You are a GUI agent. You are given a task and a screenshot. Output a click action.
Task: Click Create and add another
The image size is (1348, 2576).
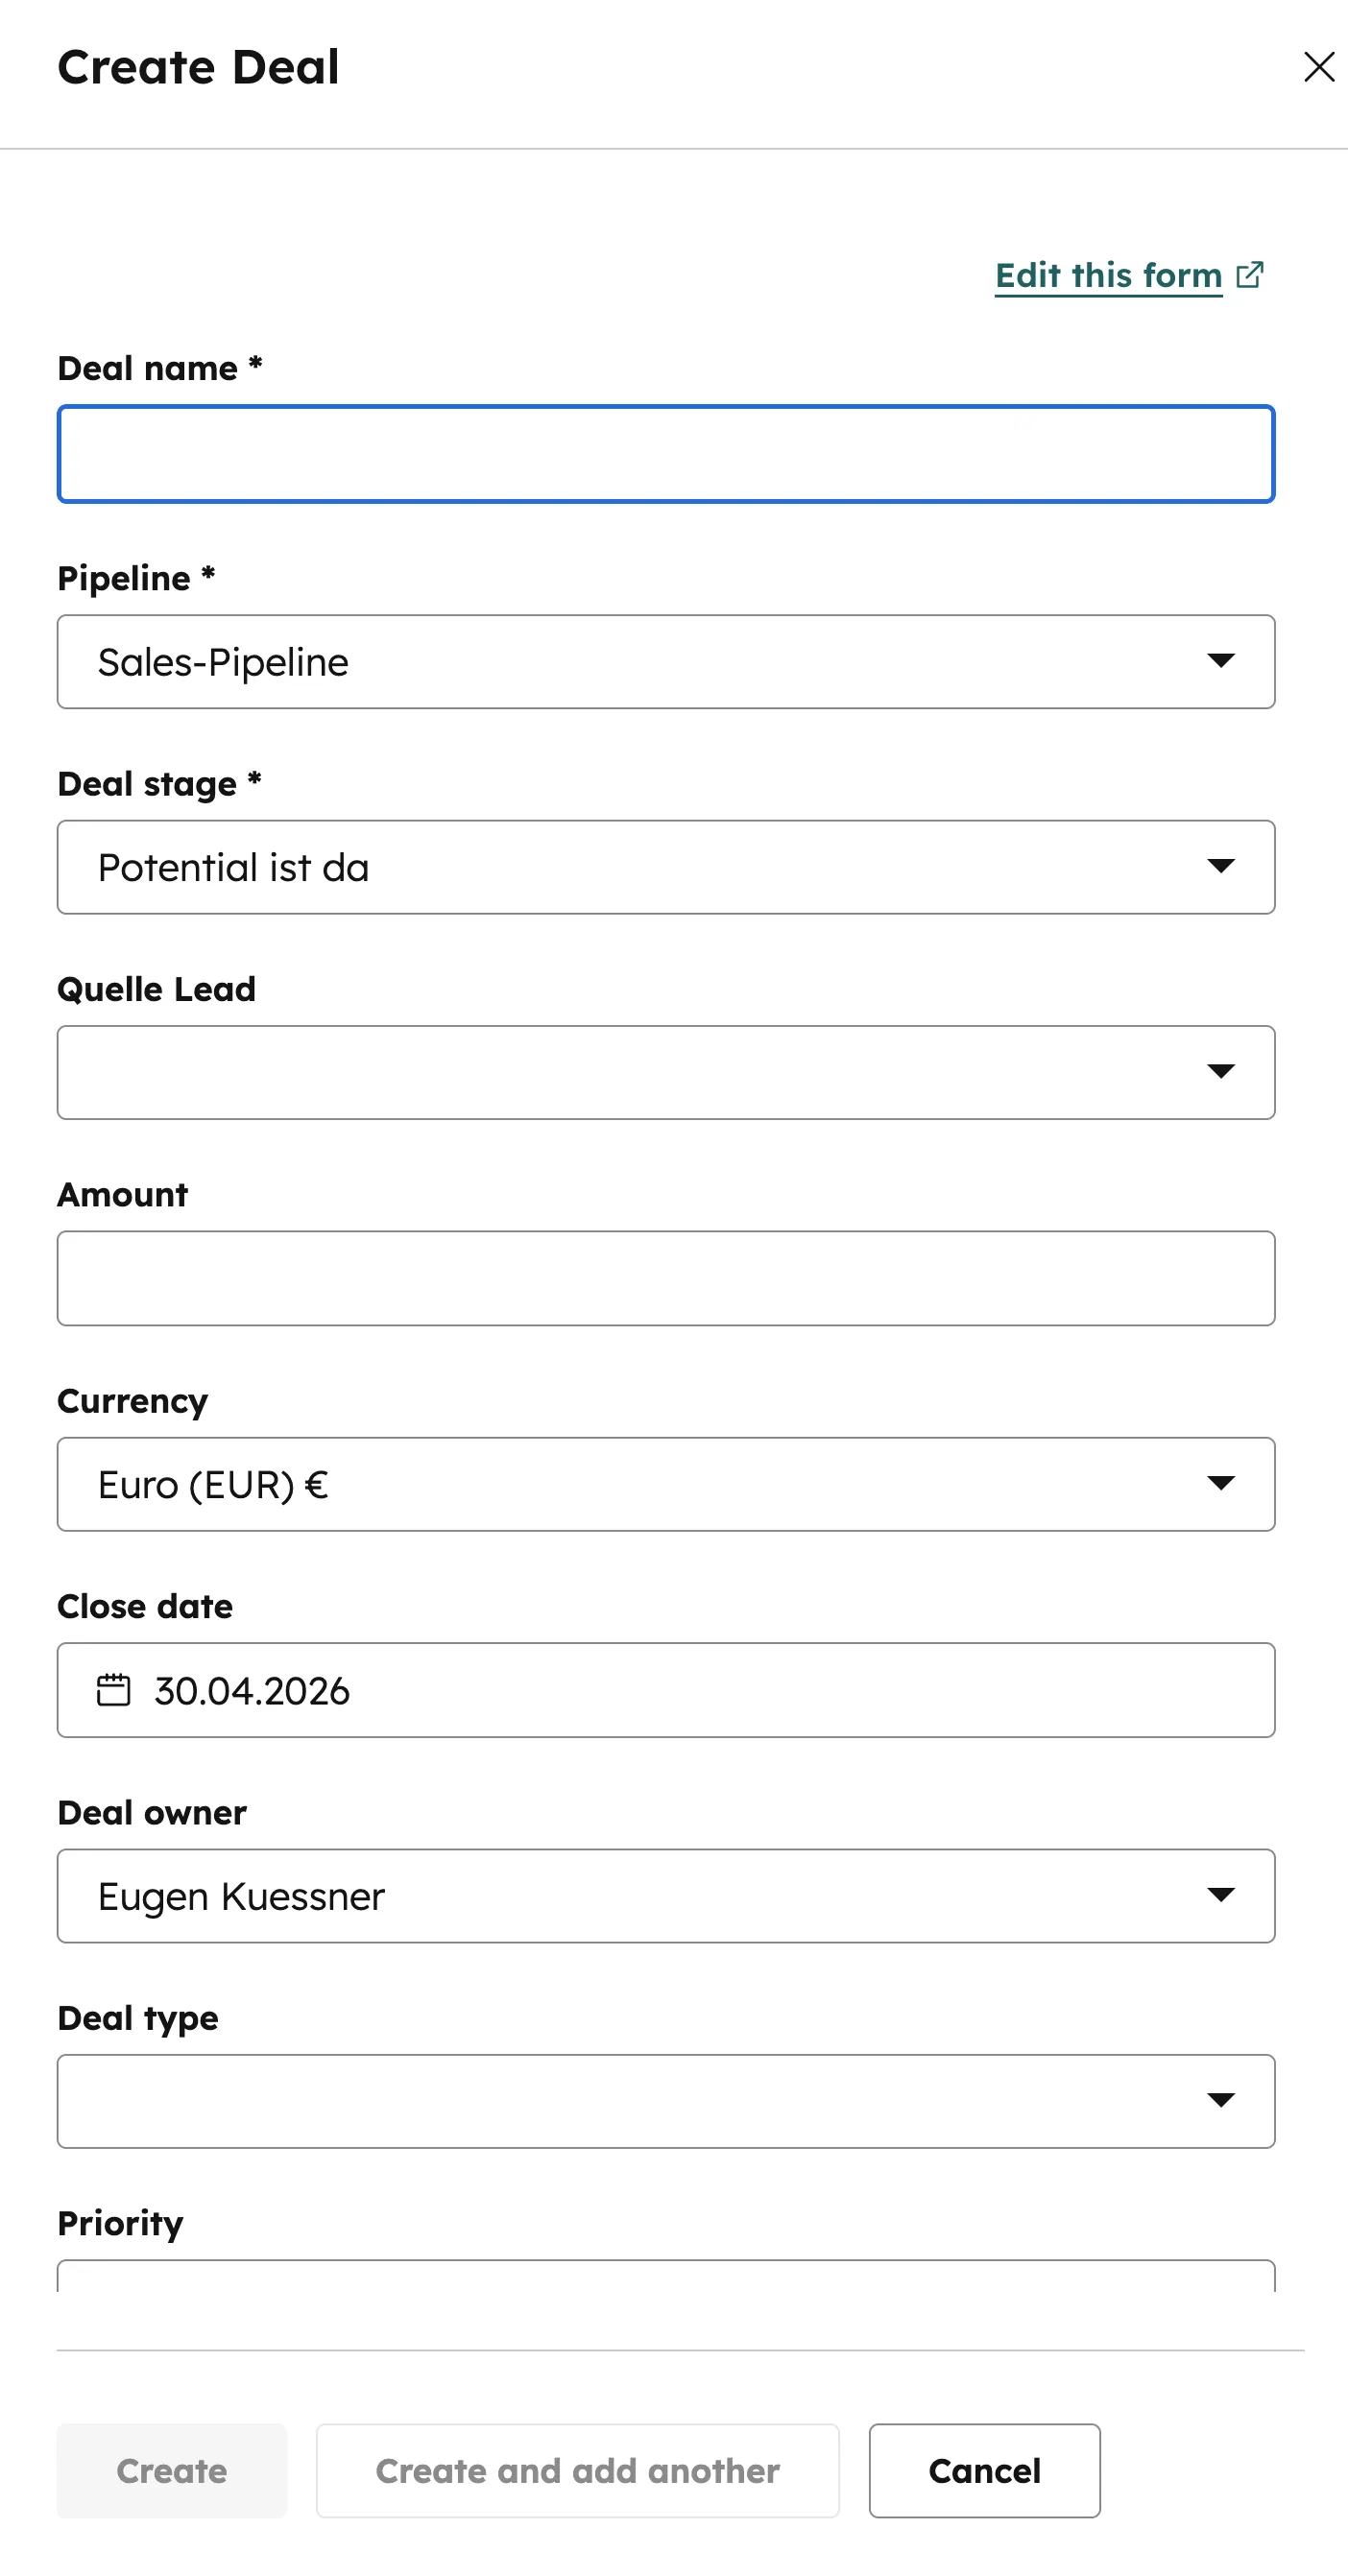point(577,2470)
